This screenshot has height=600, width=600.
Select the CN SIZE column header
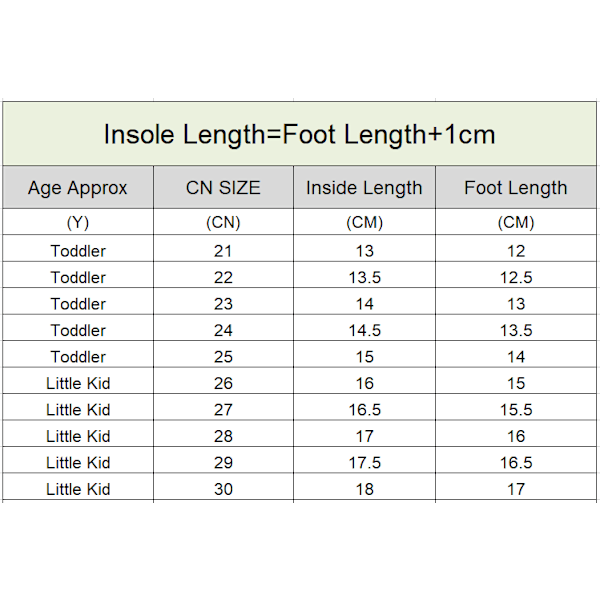pyautogui.click(x=223, y=188)
